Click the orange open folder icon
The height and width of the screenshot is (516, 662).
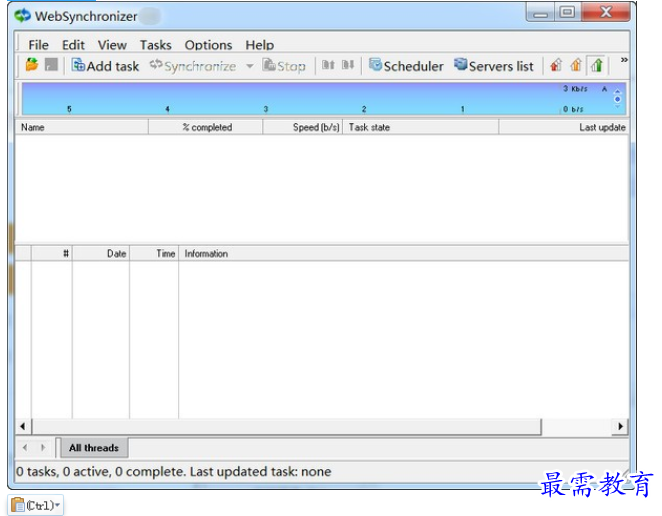32,65
